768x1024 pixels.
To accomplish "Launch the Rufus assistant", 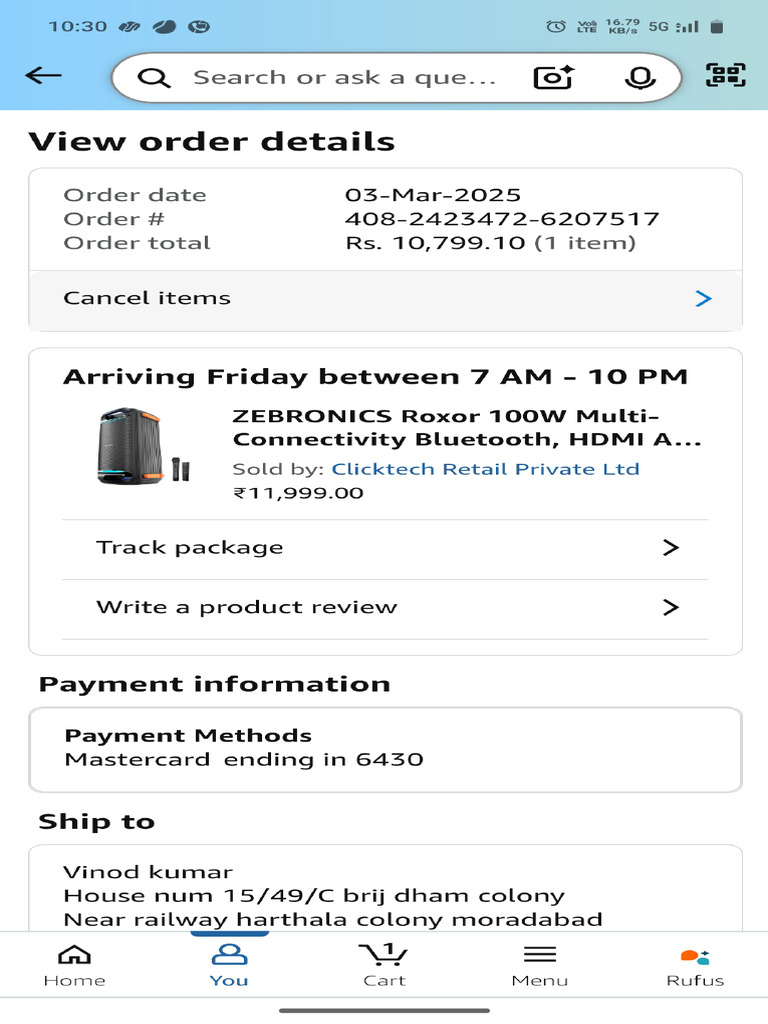I will (695, 965).
